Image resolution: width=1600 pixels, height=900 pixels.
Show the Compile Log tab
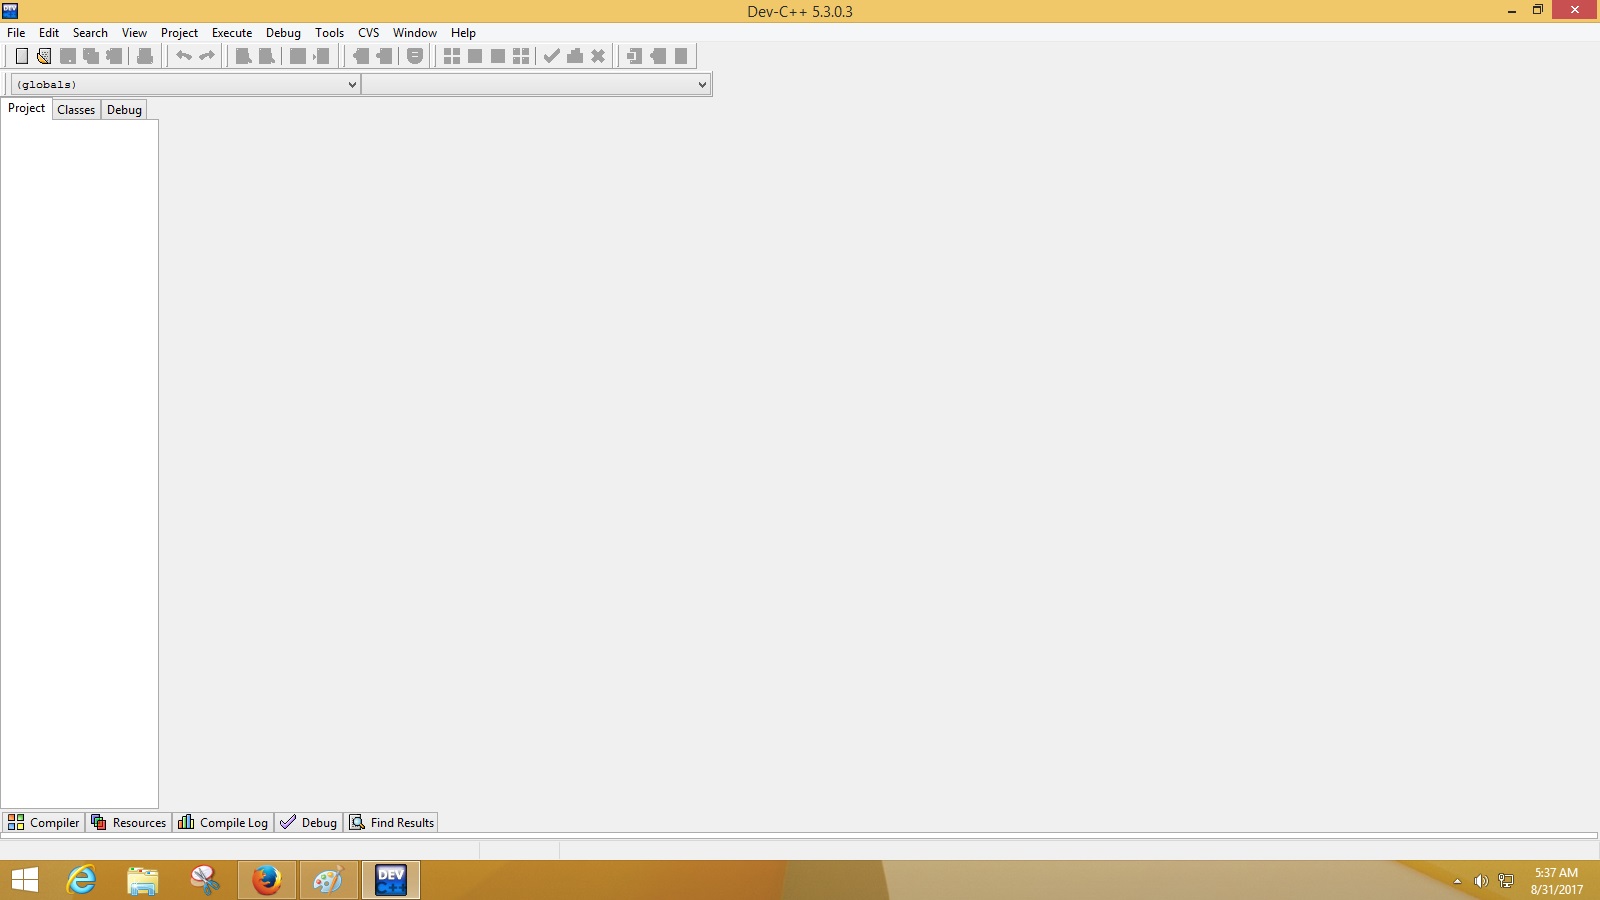(x=223, y=823)
